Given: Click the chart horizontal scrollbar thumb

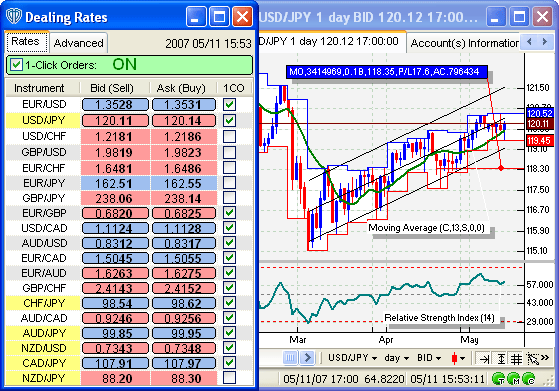Looking at the screenshot, I should [291, 357].
